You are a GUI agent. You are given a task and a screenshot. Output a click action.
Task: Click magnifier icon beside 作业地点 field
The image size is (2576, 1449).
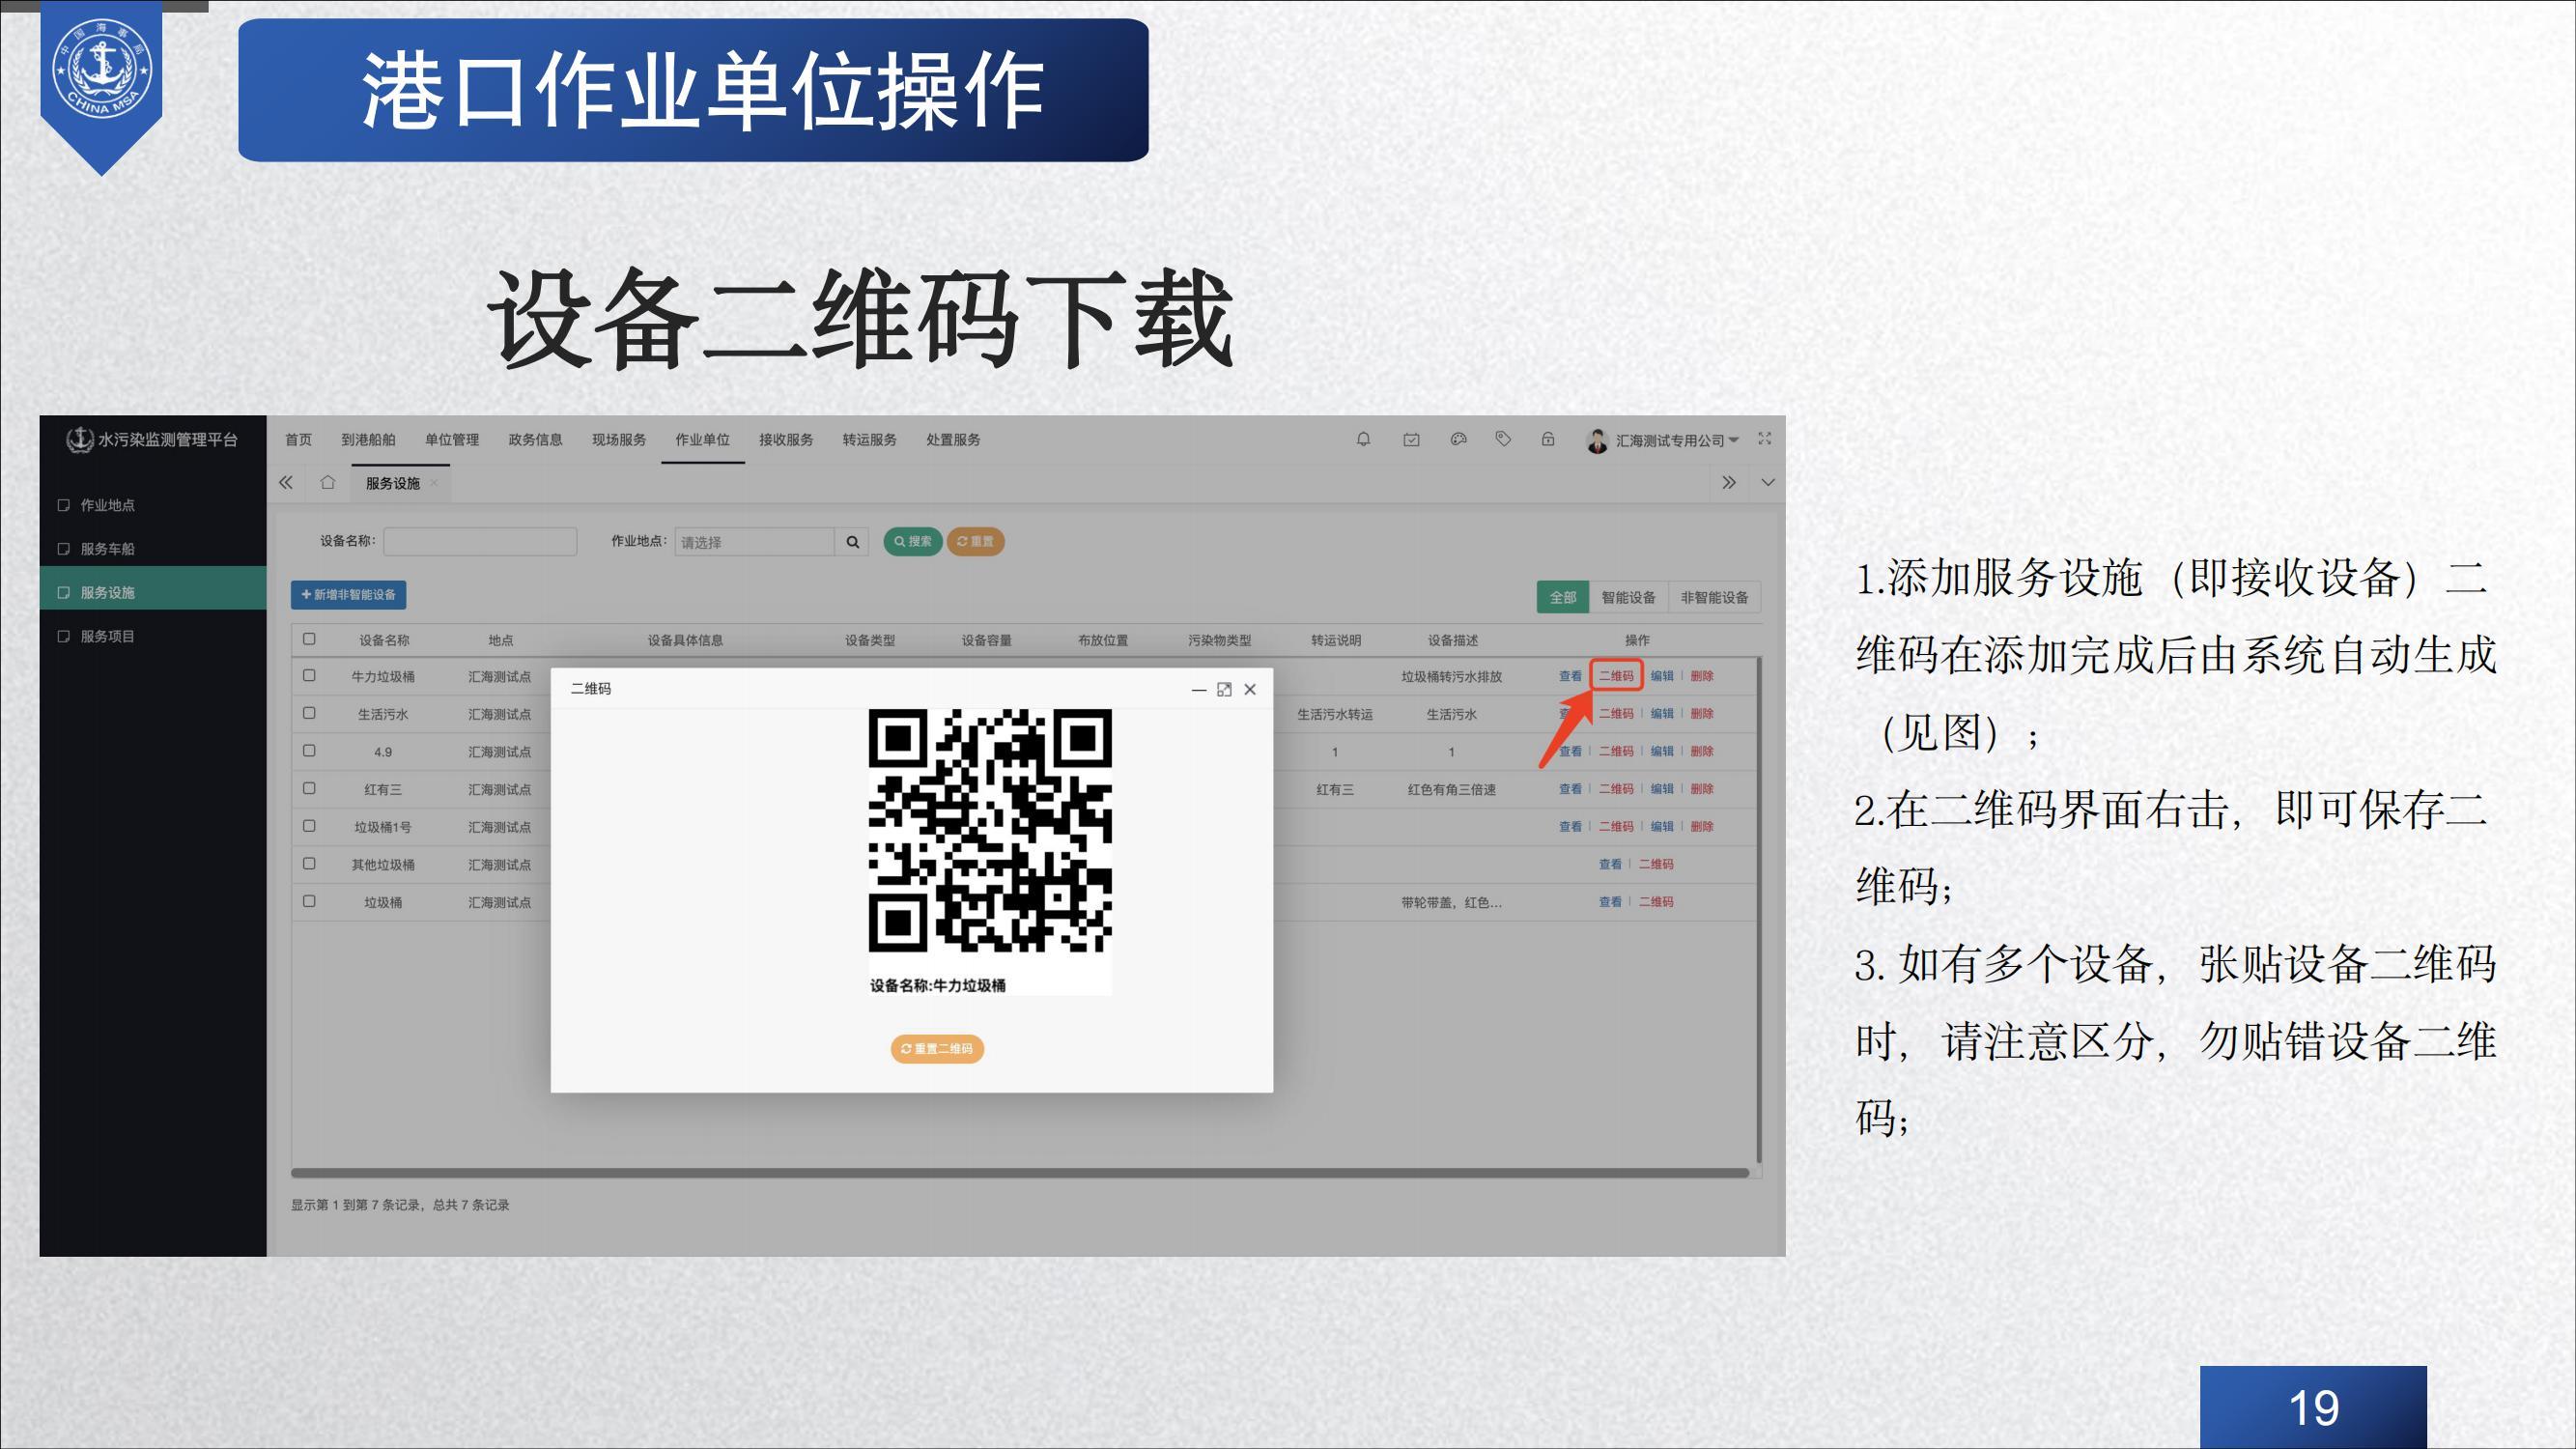(852, 542)
